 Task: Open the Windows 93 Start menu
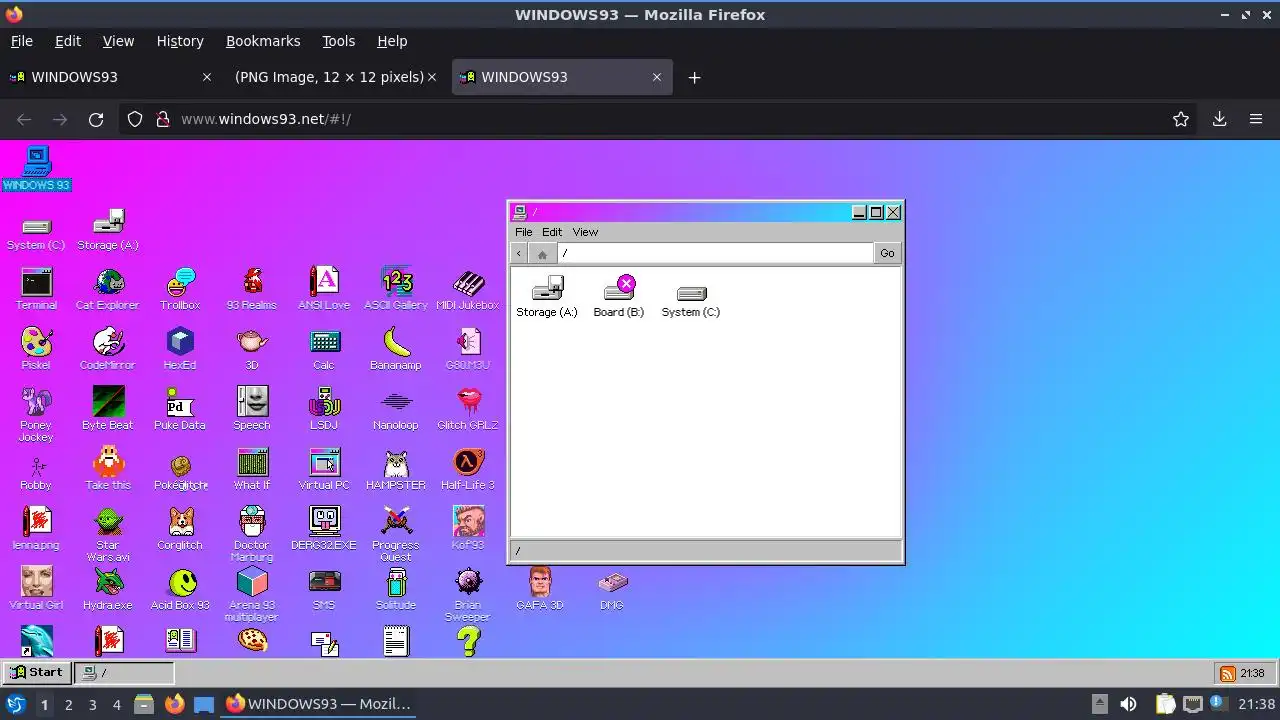36,672
